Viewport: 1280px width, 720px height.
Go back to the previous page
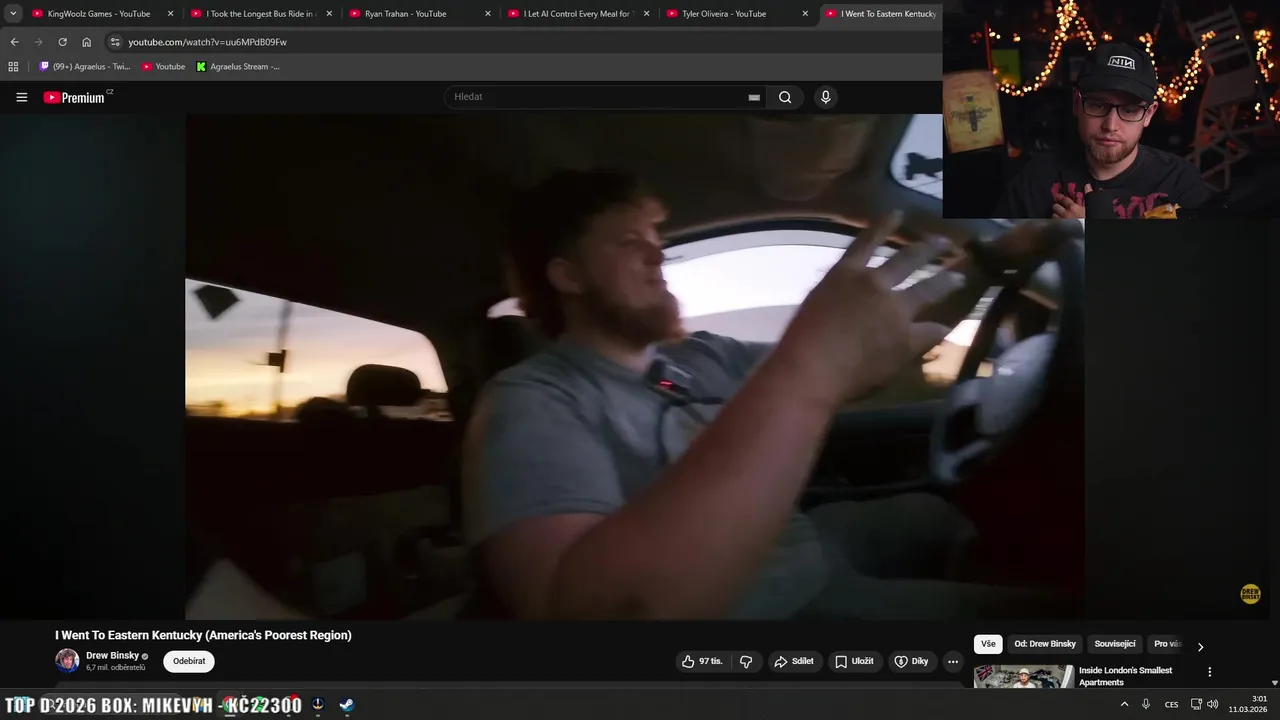(x=14, y=42)
